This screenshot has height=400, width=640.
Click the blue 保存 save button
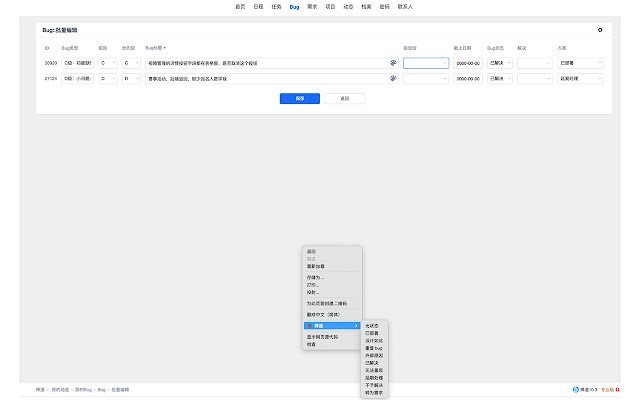click(x=300, y=98)
